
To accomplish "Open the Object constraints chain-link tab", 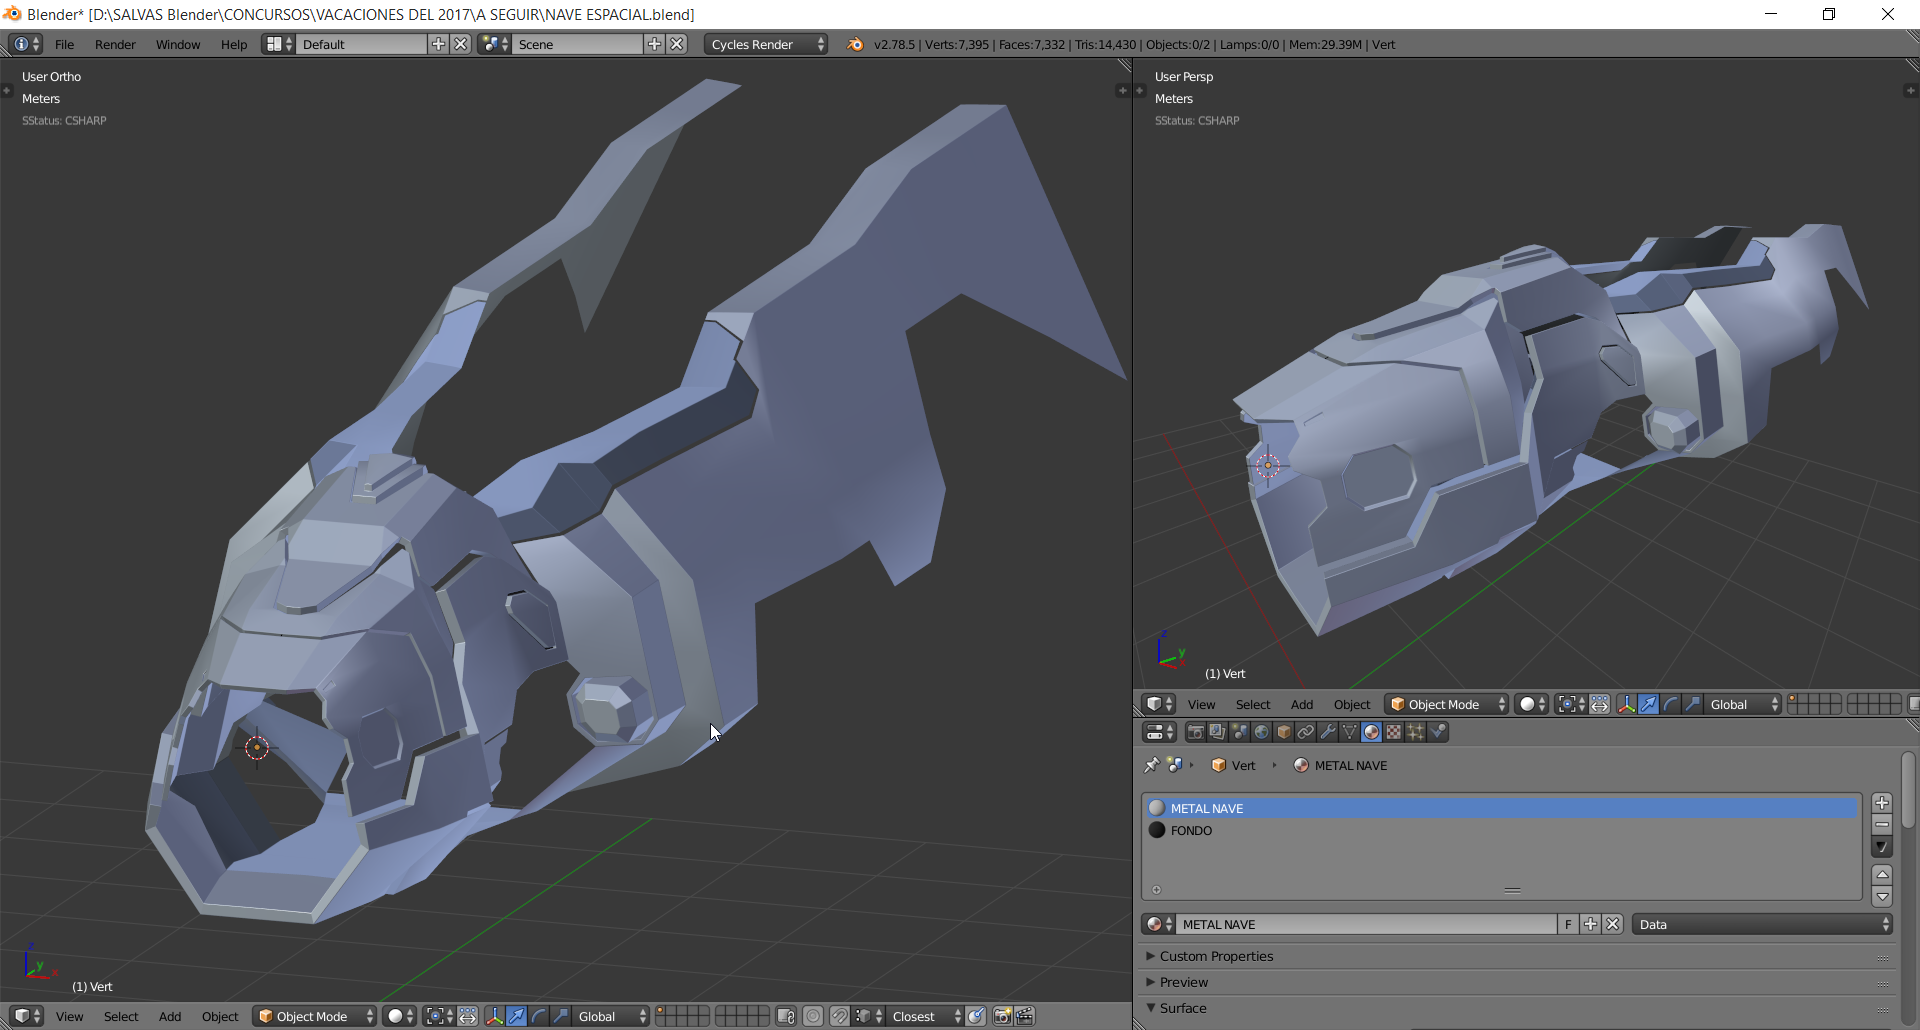I will (1306, 732).
